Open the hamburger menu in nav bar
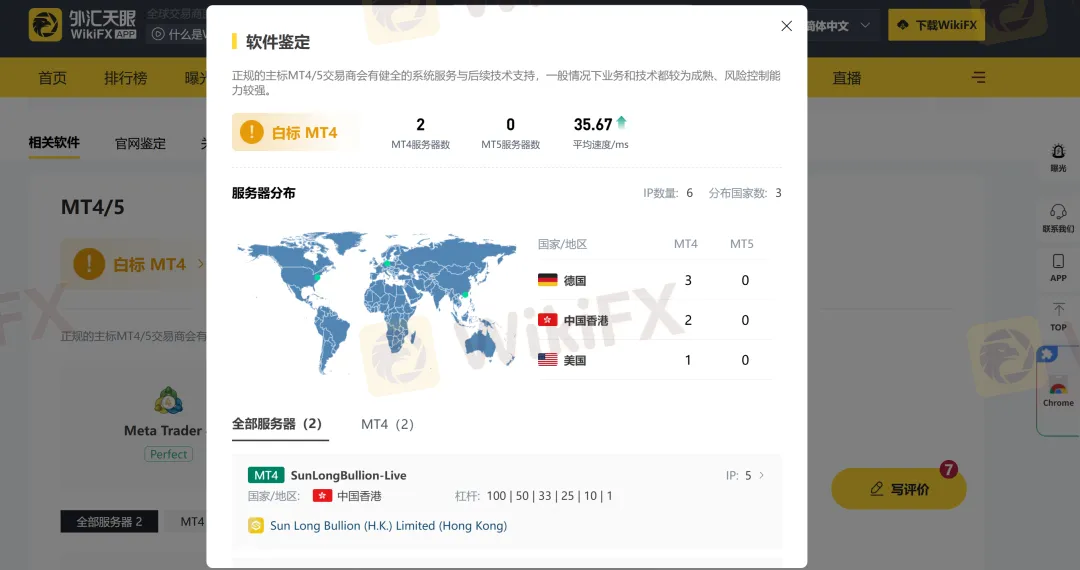The image size is (1080, 570). pyautogui.click(x=978, y=78)
